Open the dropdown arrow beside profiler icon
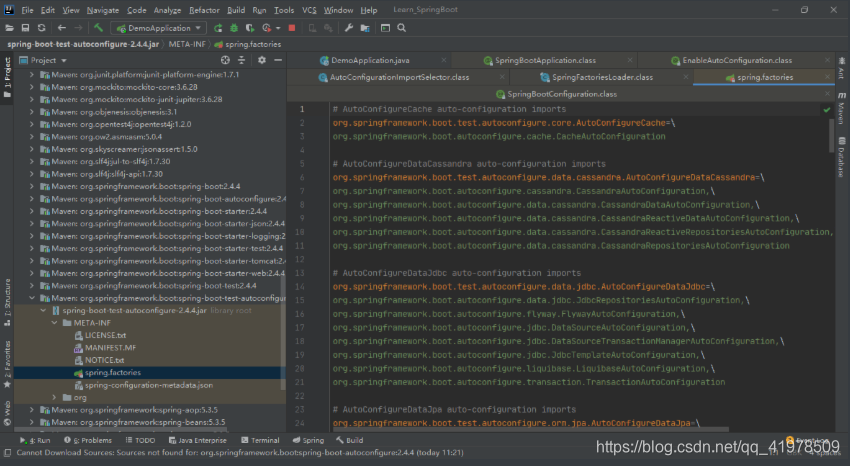The height and width of the screenshot is (466, 850). (278, 28)
